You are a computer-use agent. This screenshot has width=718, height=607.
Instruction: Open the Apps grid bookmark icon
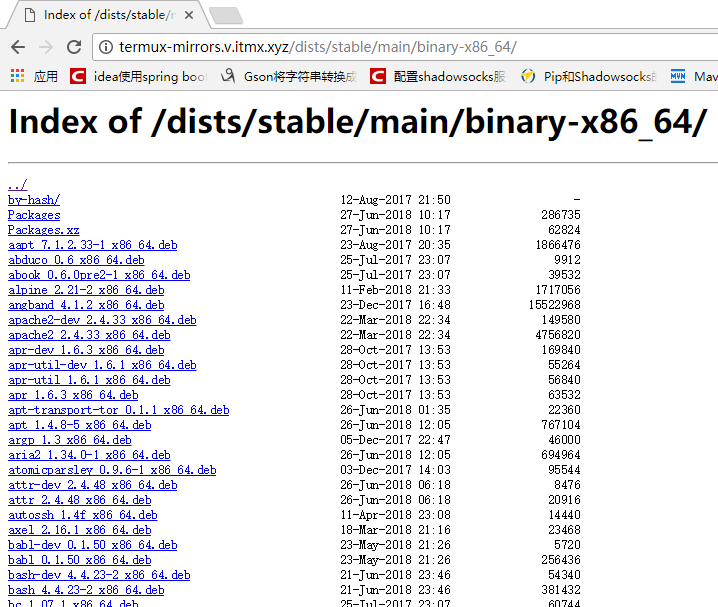coord(17,76)
